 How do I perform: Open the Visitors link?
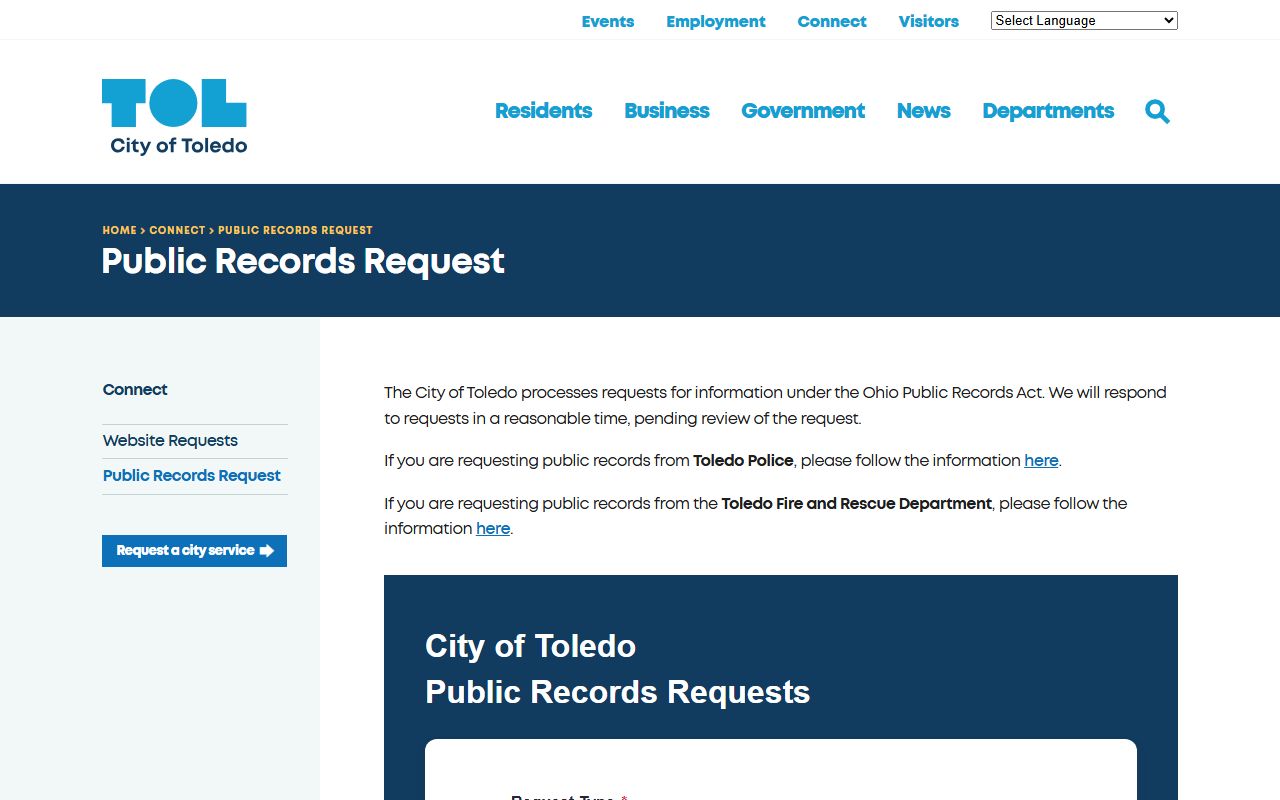[929, 21]
